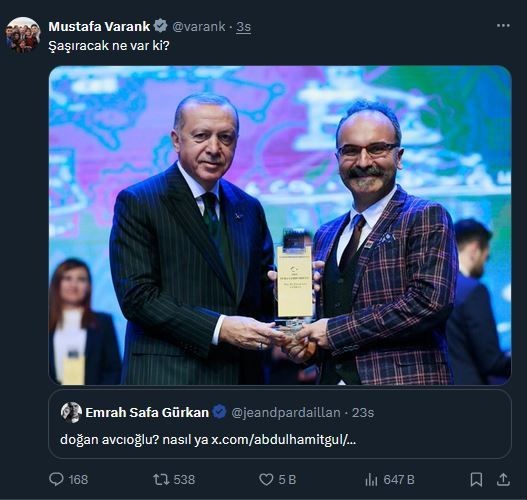
Task: Click Mustafa Varank's verified badge
Action: 161,26
